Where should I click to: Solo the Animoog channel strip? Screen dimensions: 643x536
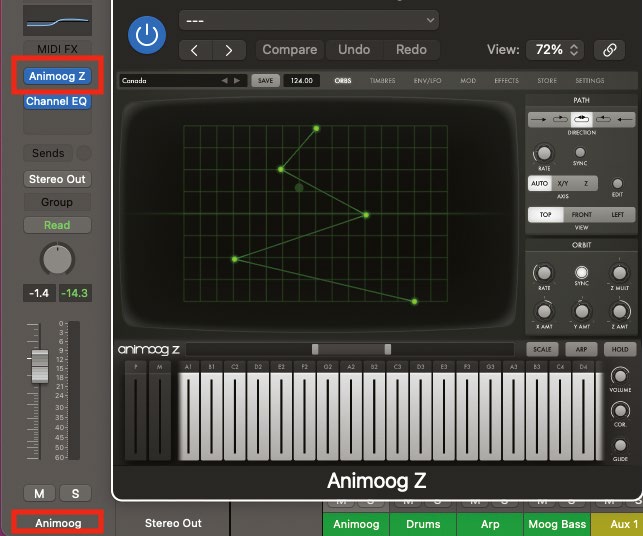tap(75, 493)
